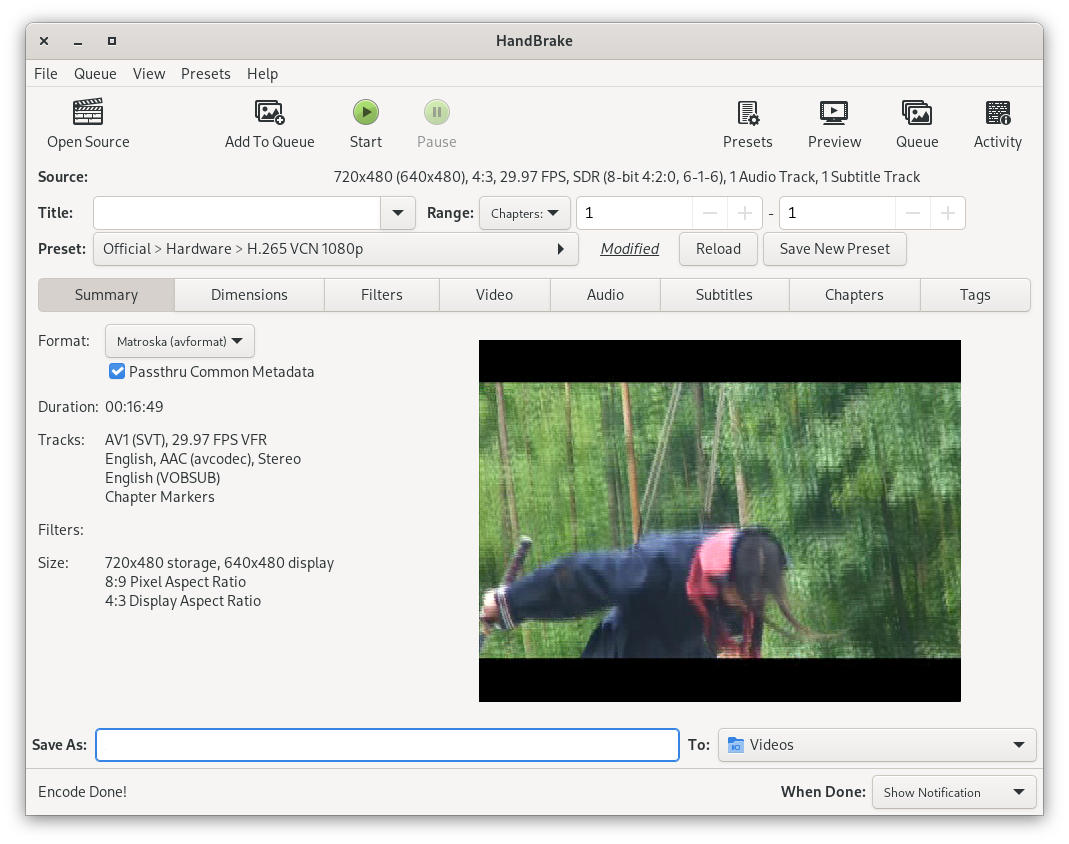
Task: Click the Save New Preset button
Action: click(834, 249)
